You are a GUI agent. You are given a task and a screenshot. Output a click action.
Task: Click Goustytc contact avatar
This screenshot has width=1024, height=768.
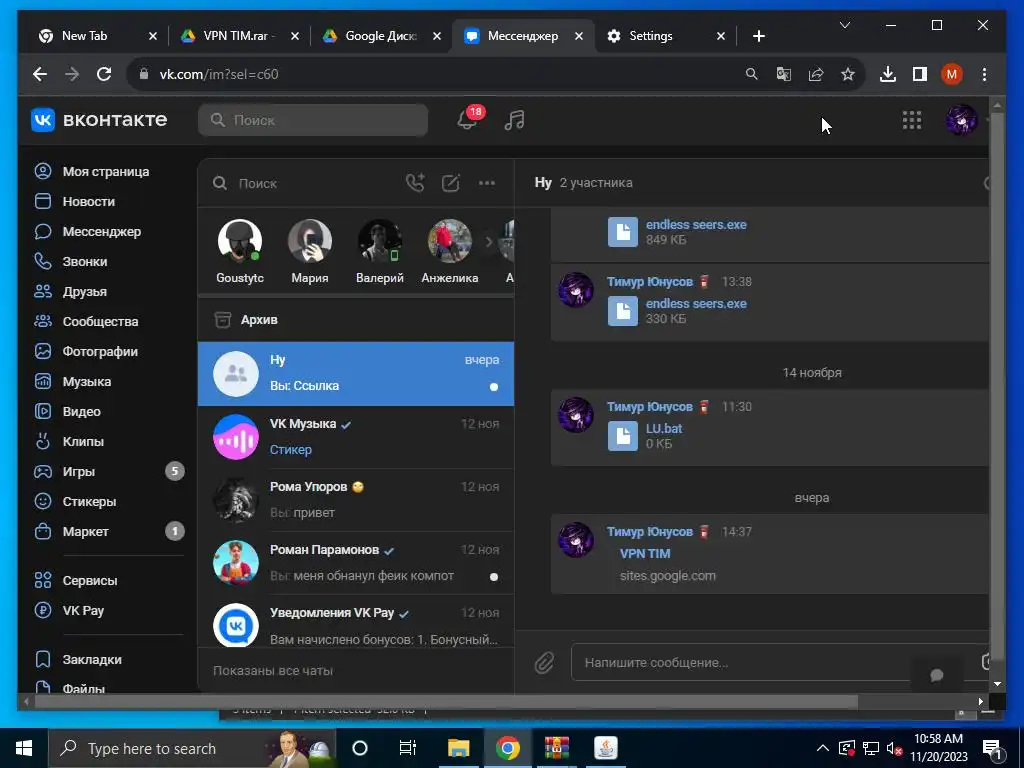pyautogui.click(x=240, y=241)
